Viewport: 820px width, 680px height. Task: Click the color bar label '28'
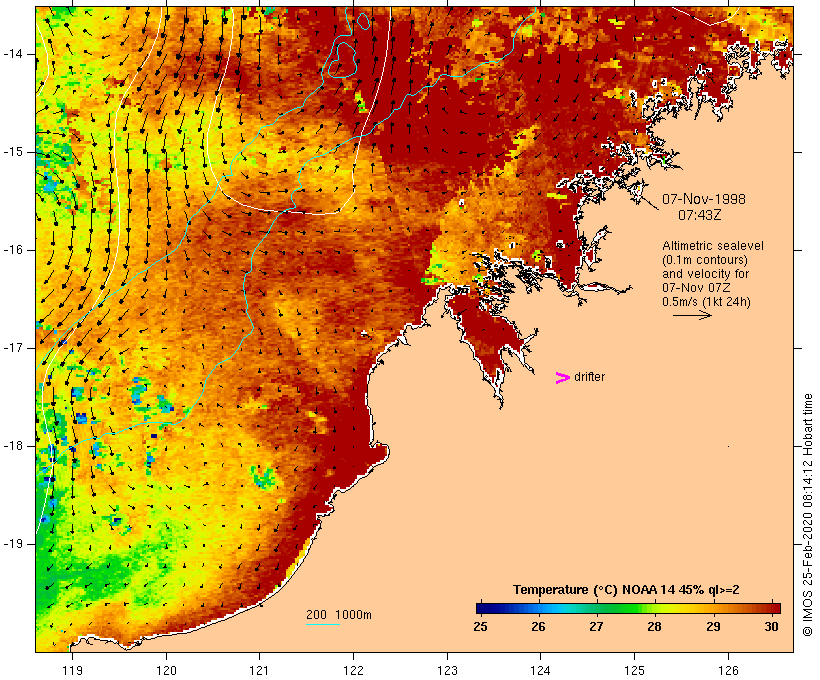(x=655, y=626)
